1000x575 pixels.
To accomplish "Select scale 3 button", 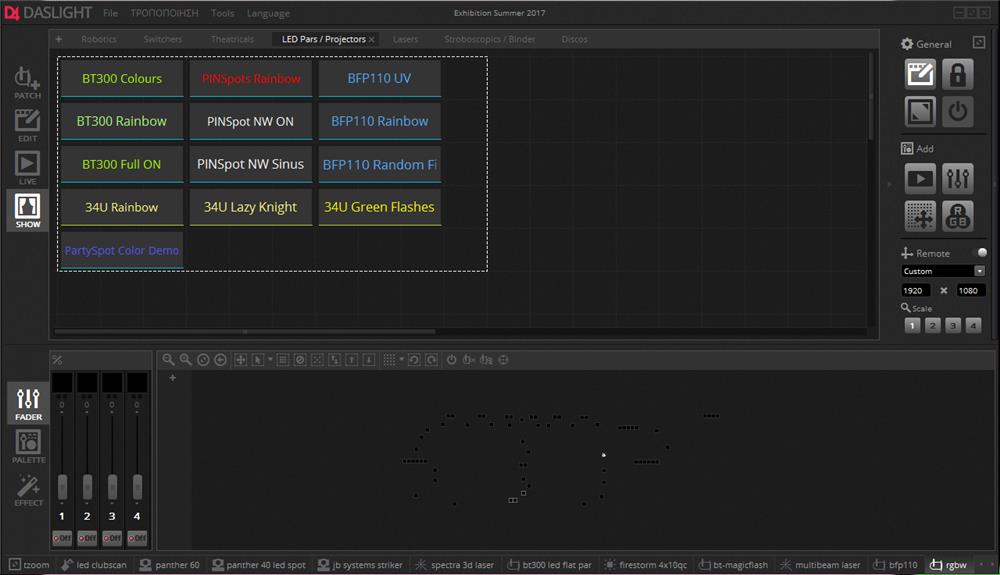I will pos(953,326).
